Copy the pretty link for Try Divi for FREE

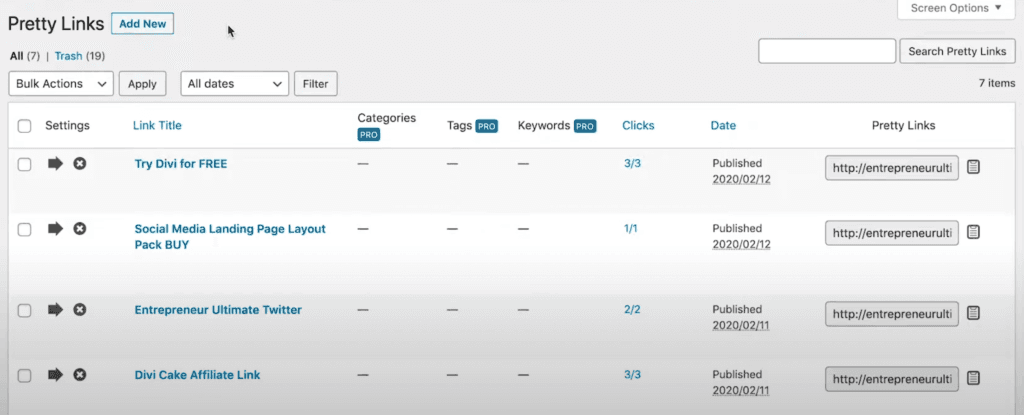point(973,167)
